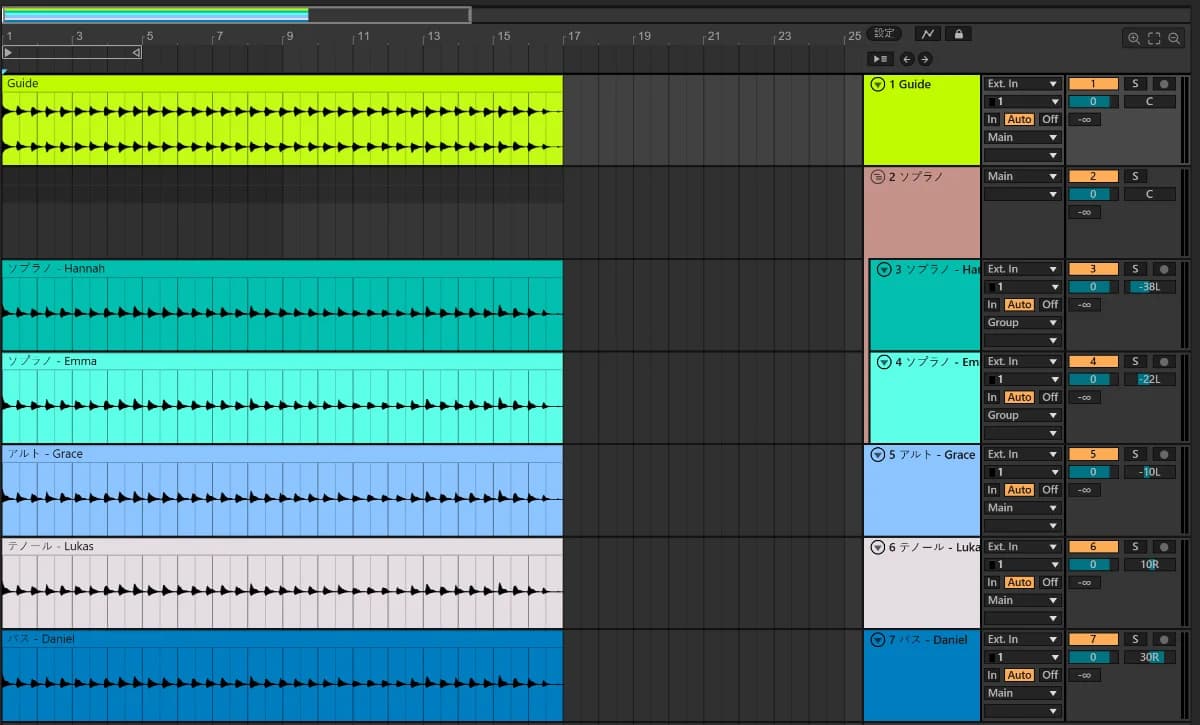1200x725 pixels.
Task: Collapse track 5 アルト - Grace
Action: 878,455
